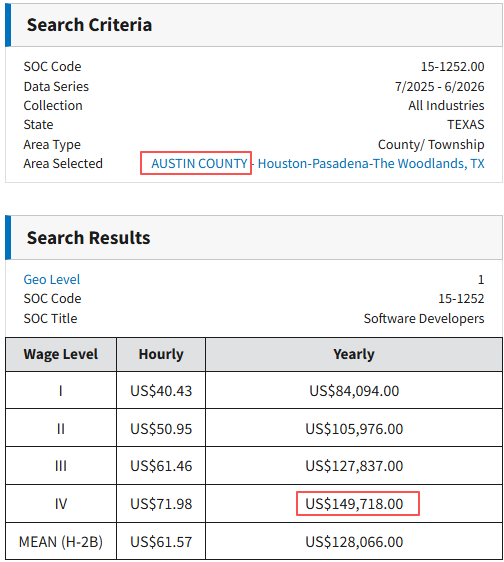Click the MEAN (H-2B) row label
Image resolution: width=504 pixels, height=562 pixels.
61,542
